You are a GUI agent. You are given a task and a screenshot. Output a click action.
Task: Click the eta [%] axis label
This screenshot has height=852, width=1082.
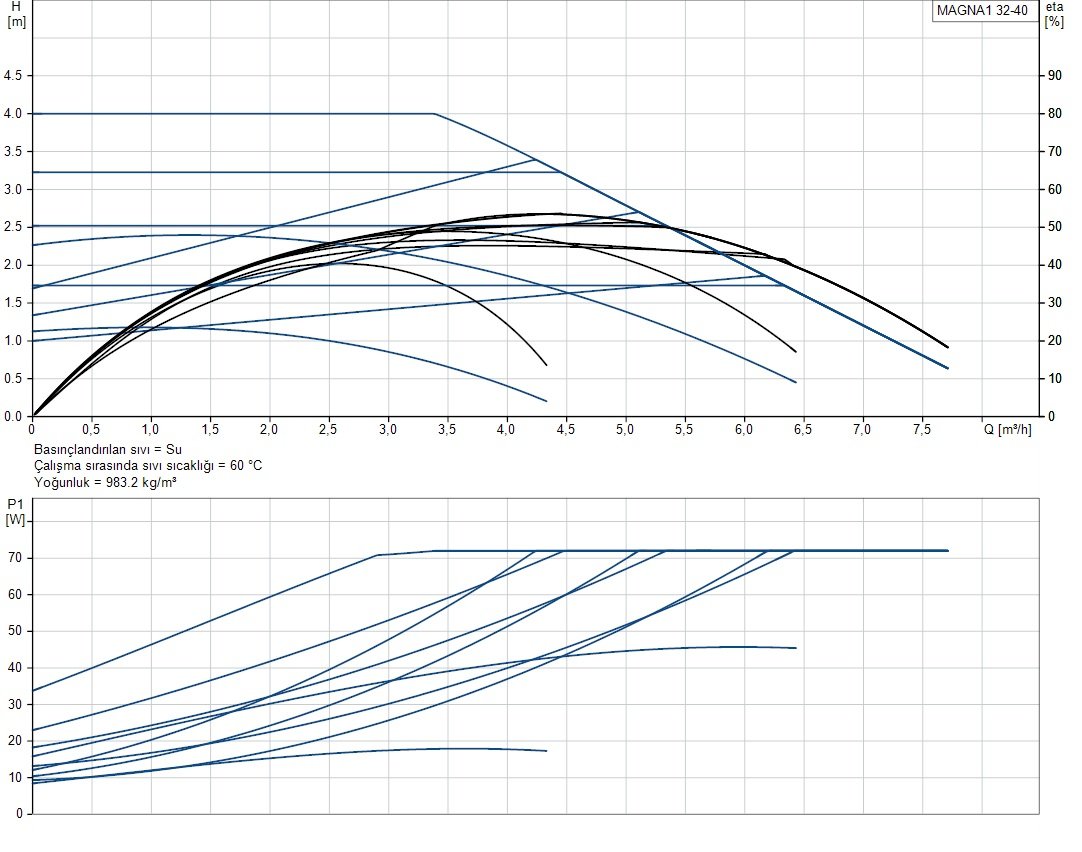pyautogui.click(x=1054, y=14)
